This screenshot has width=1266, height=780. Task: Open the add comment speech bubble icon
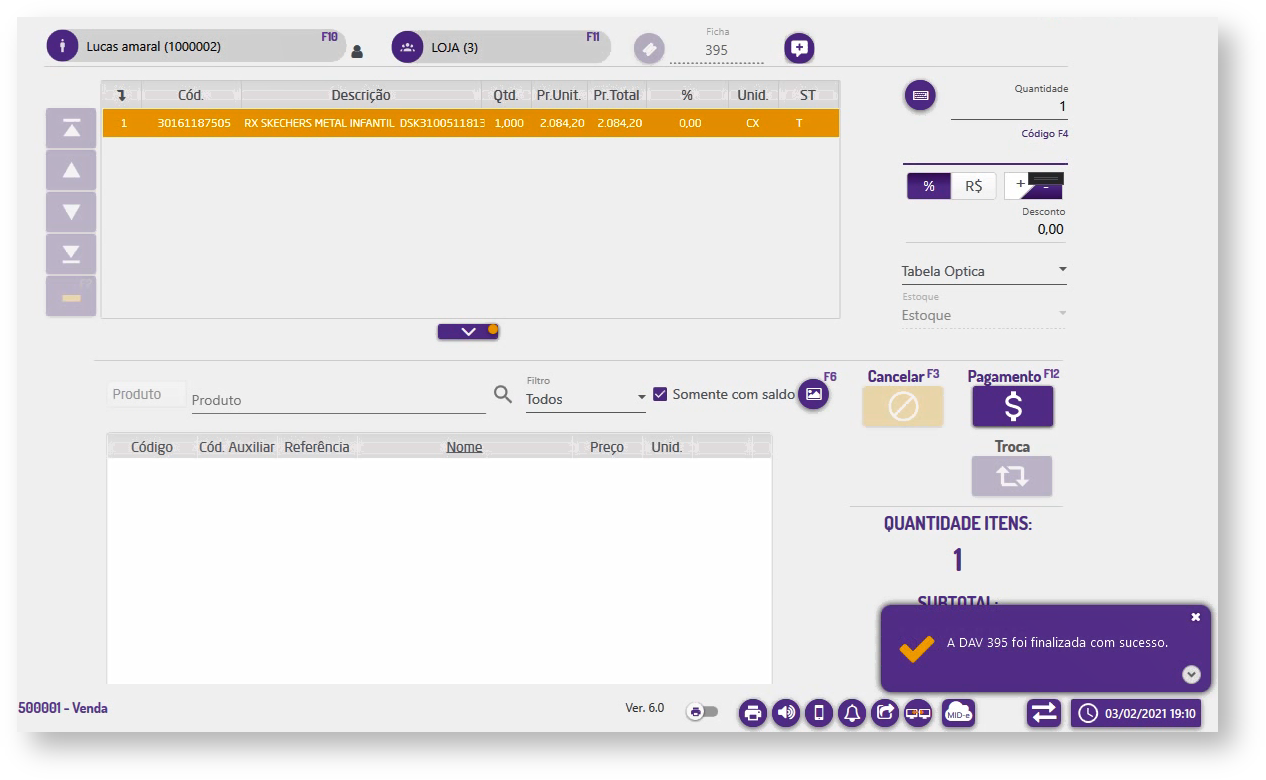pos(799,47)
